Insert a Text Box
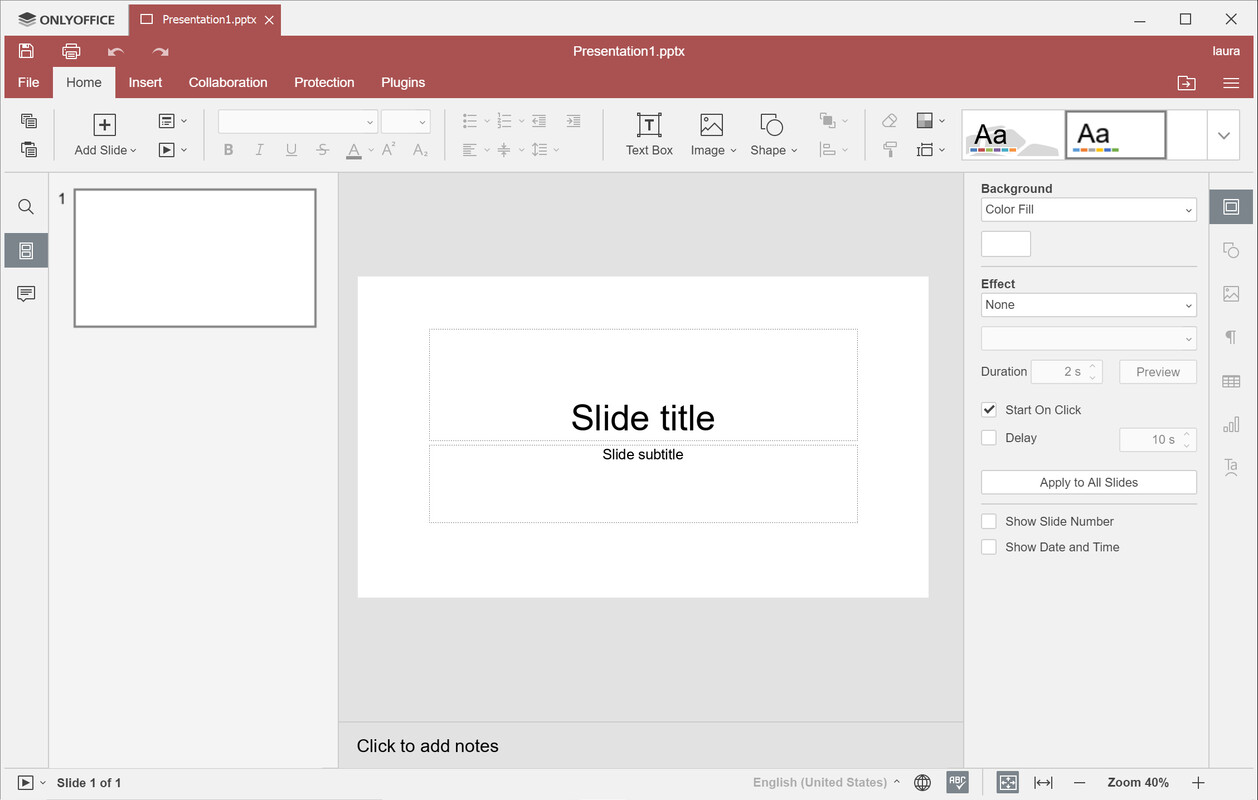This screenshot has height=800, width=1258. pos(649,134)
